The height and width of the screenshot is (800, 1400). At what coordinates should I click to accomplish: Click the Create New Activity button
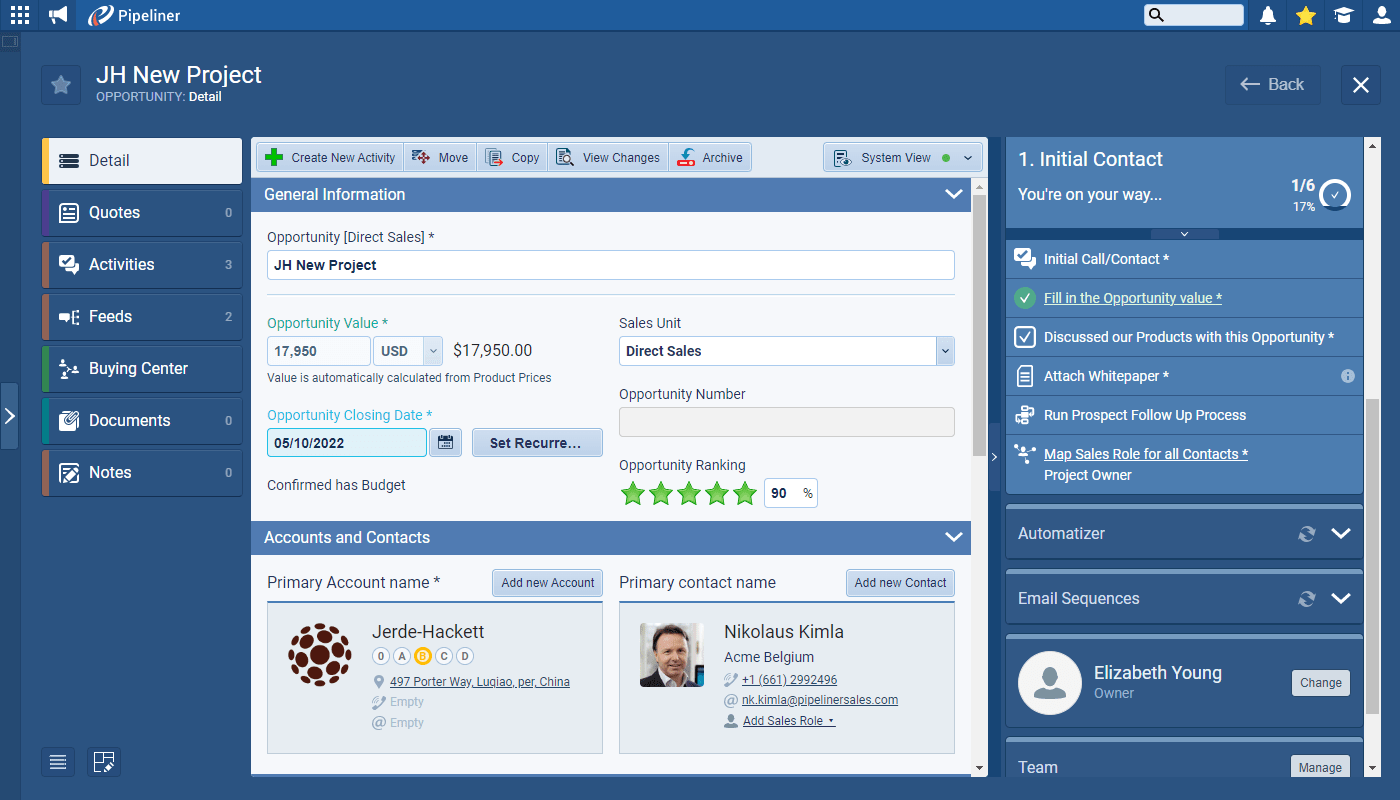pos(331,158)
